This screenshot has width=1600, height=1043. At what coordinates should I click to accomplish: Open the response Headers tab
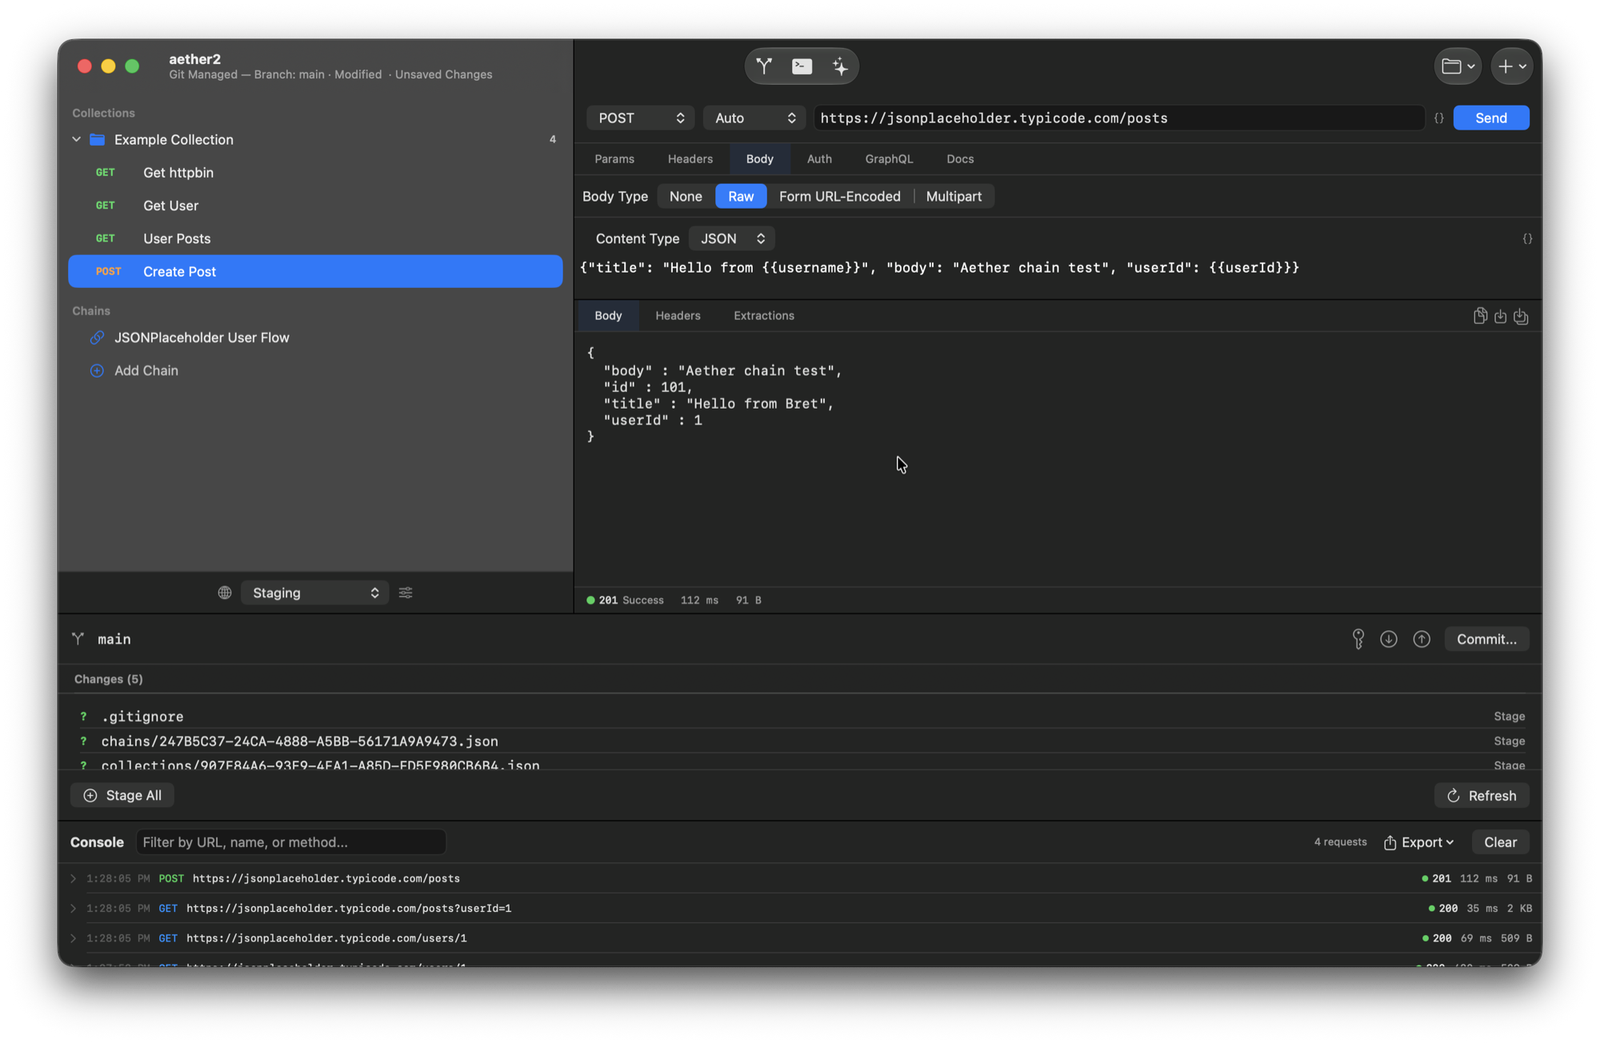[678, 316]
